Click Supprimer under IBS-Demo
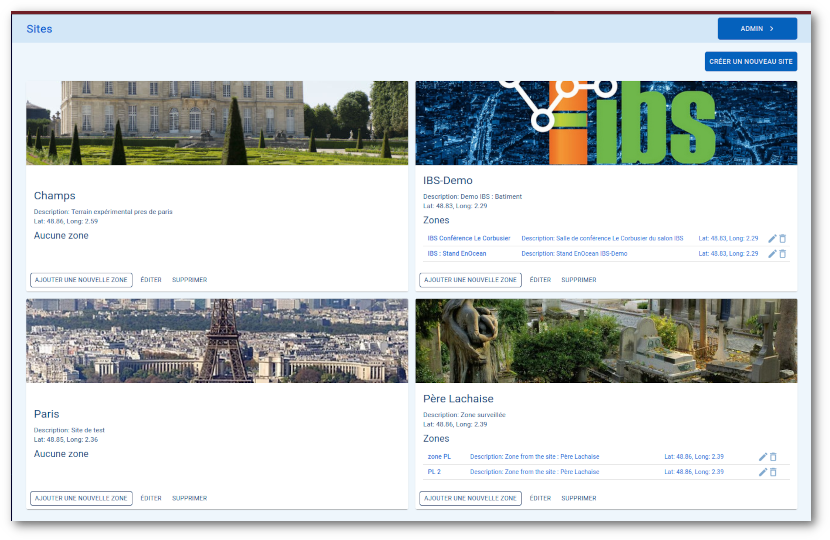Screen dimensions: 830x540 579,280
